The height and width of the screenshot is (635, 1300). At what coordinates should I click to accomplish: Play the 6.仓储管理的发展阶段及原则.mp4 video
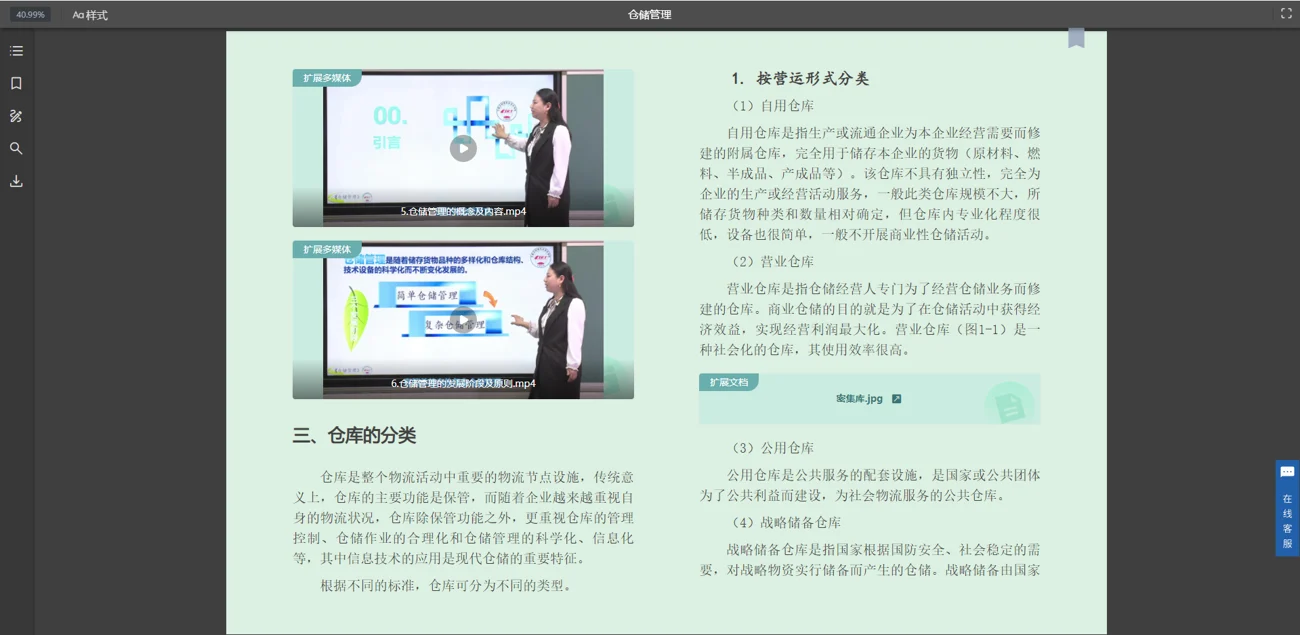[463, 320]
